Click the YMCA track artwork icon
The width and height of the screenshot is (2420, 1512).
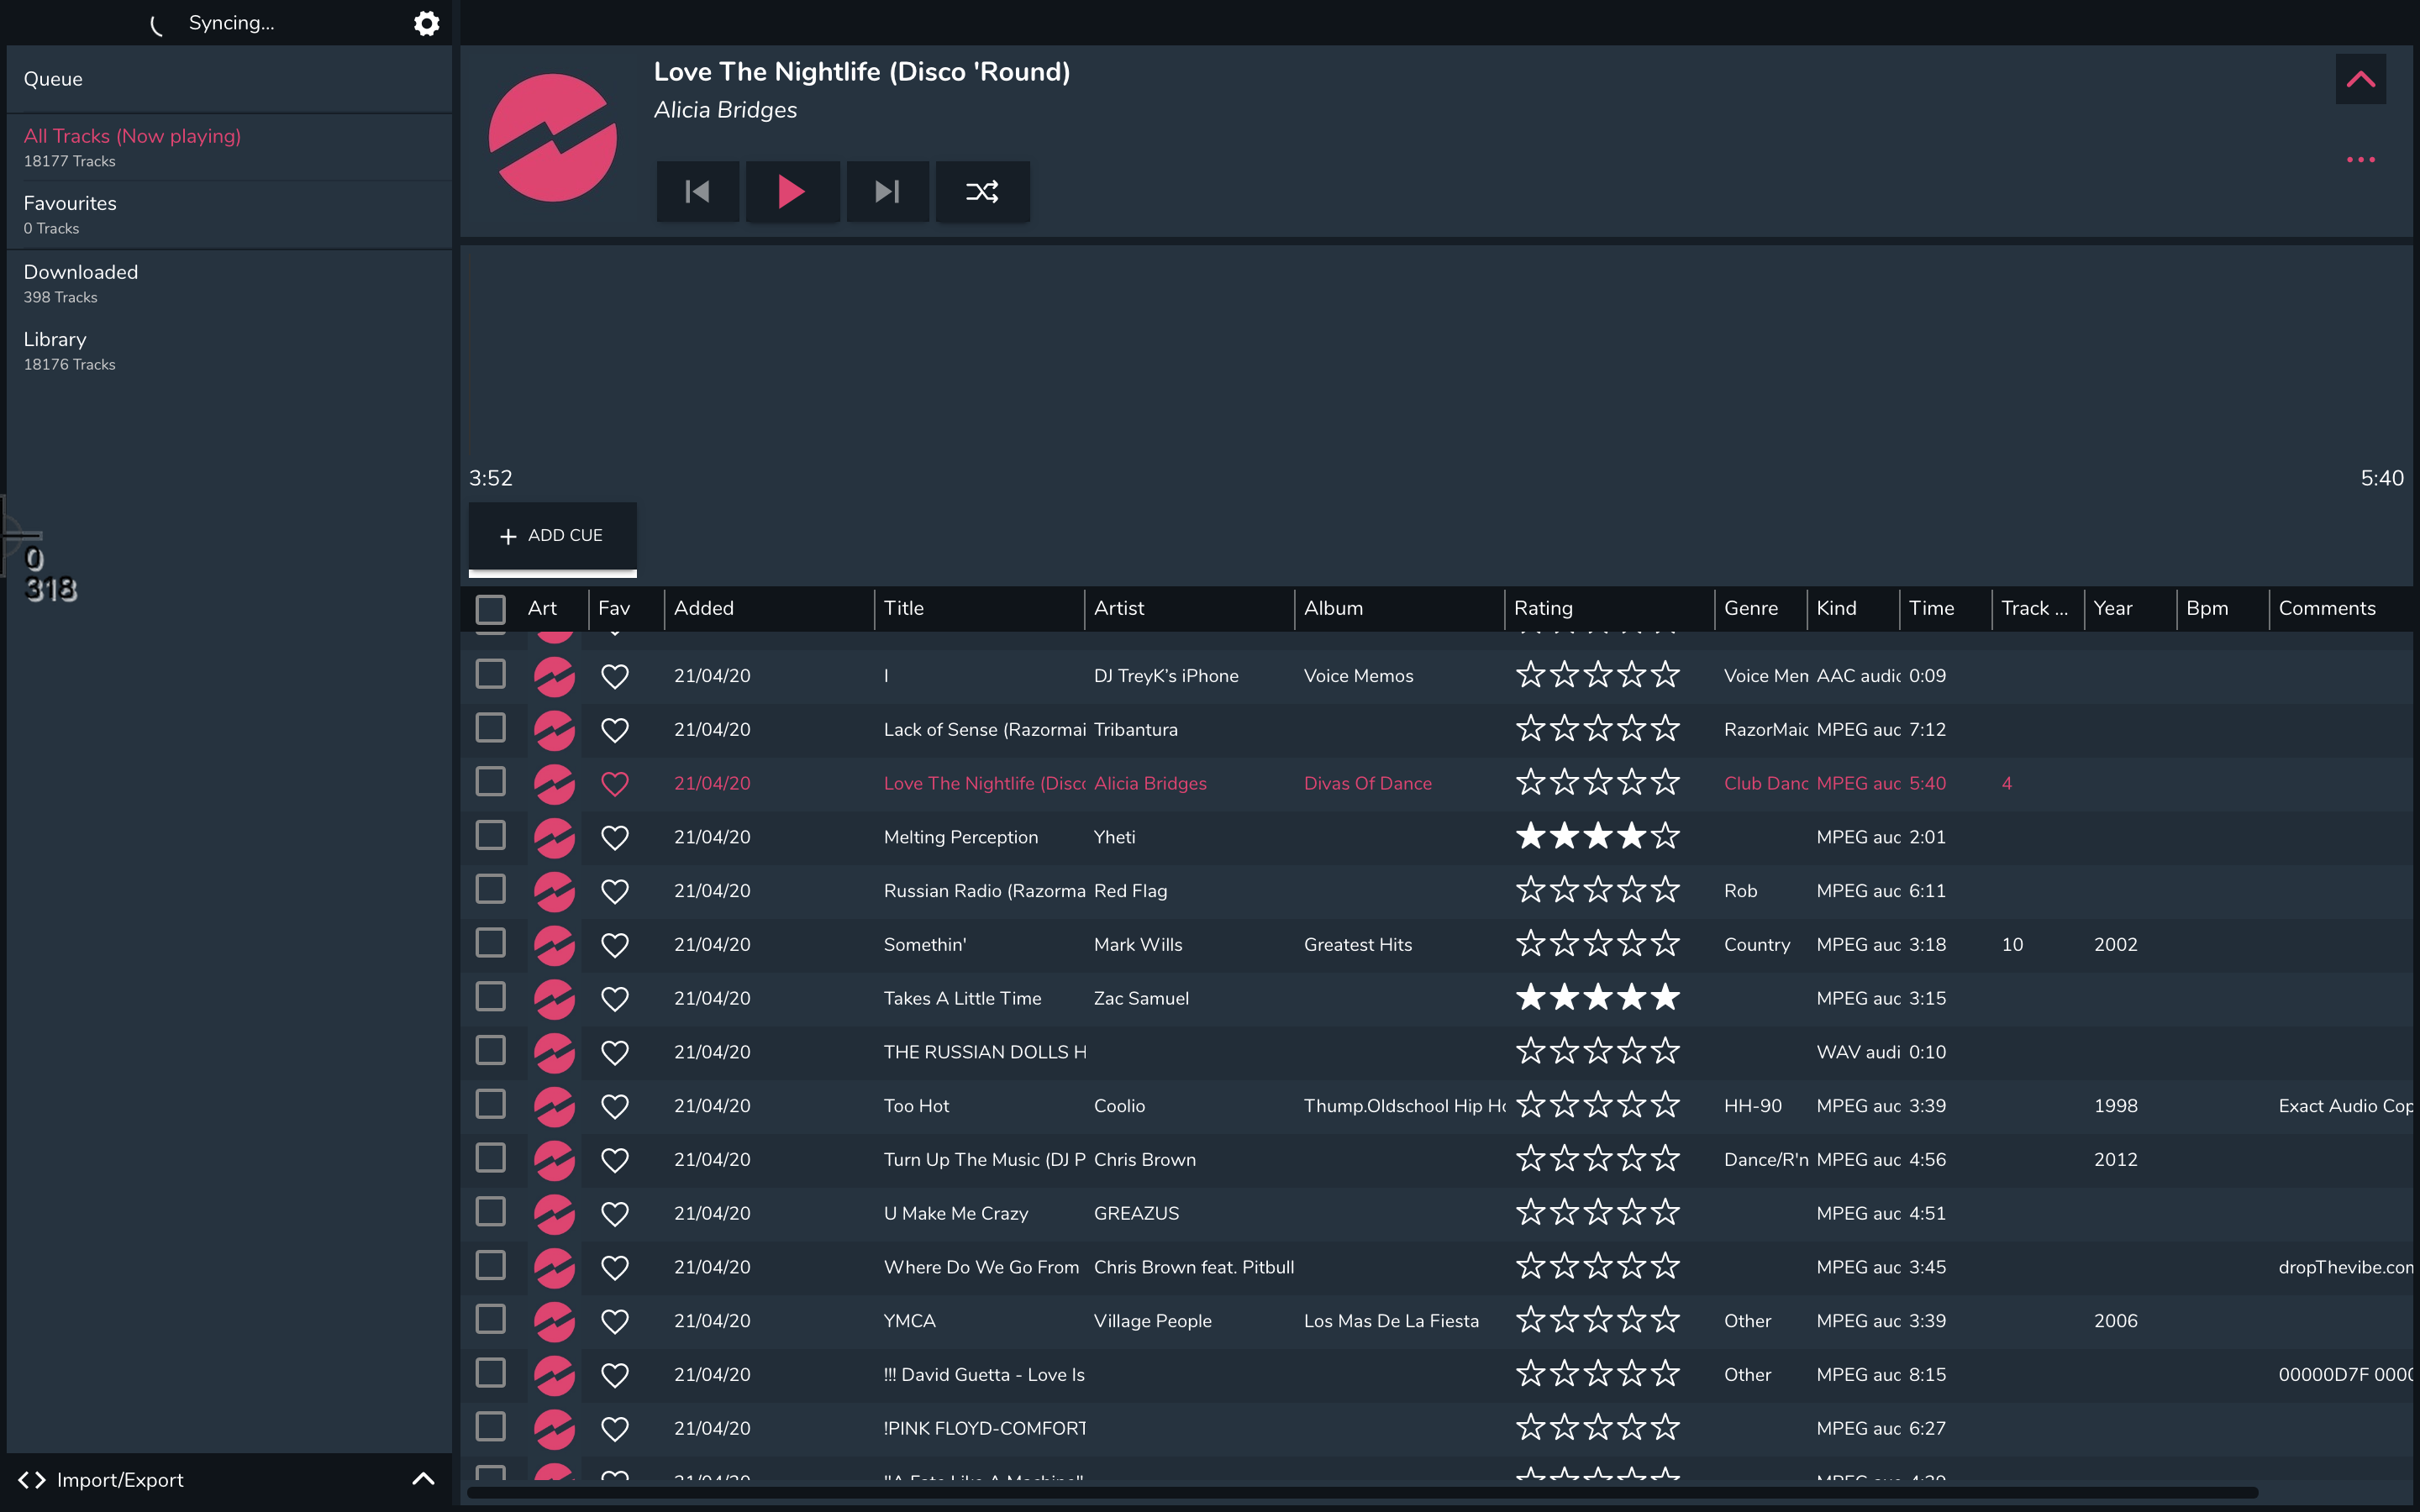click(x=554, y=1321)
